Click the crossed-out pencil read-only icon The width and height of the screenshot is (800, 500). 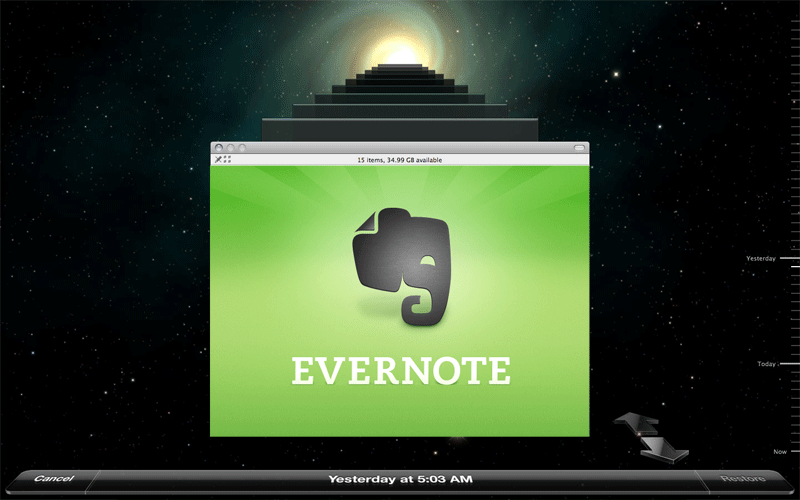point(218,160)
